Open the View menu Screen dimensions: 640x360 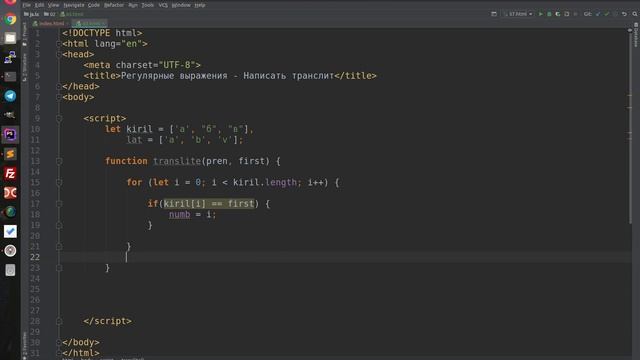(x=53, y=5)
